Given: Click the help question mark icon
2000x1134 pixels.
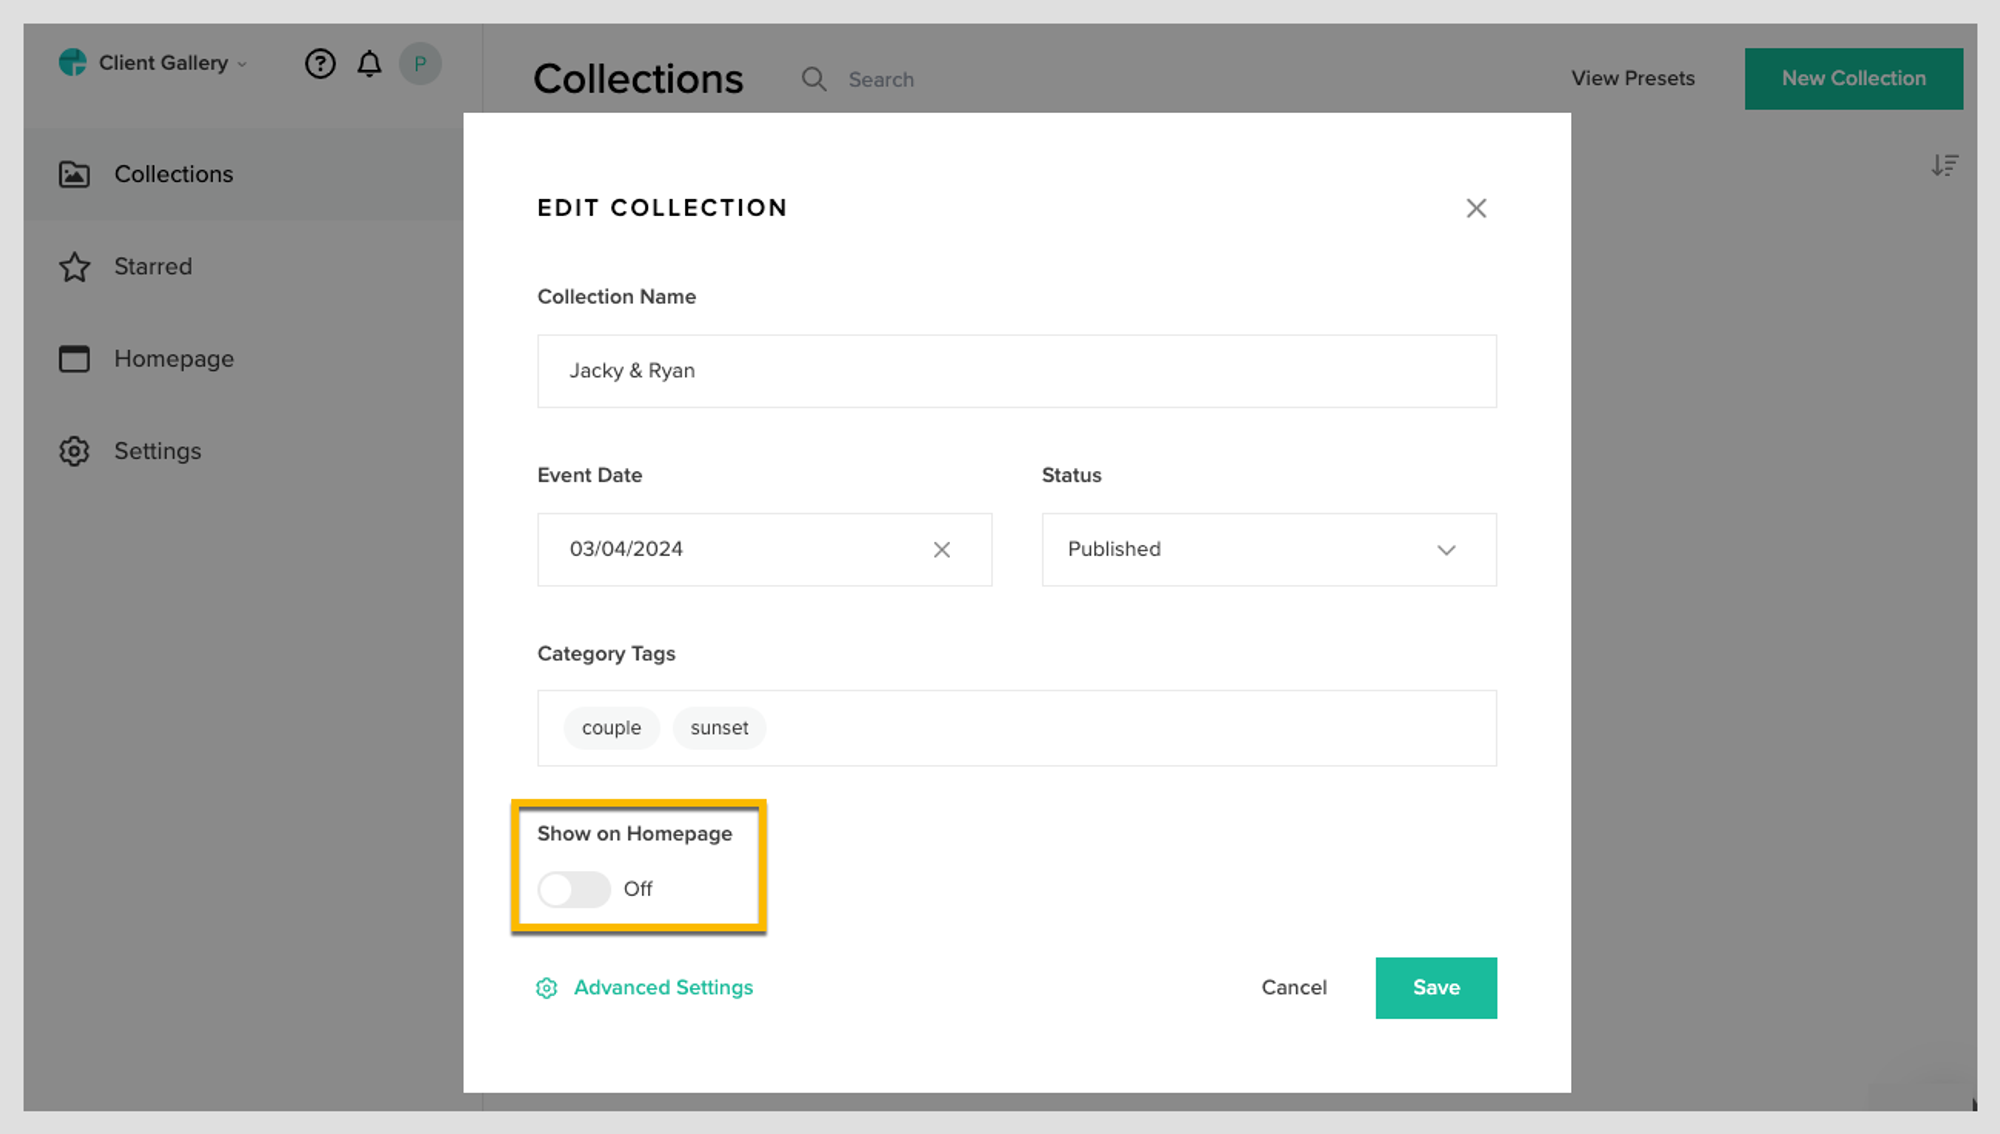Looking at the screenshot, I should [320, 64].
